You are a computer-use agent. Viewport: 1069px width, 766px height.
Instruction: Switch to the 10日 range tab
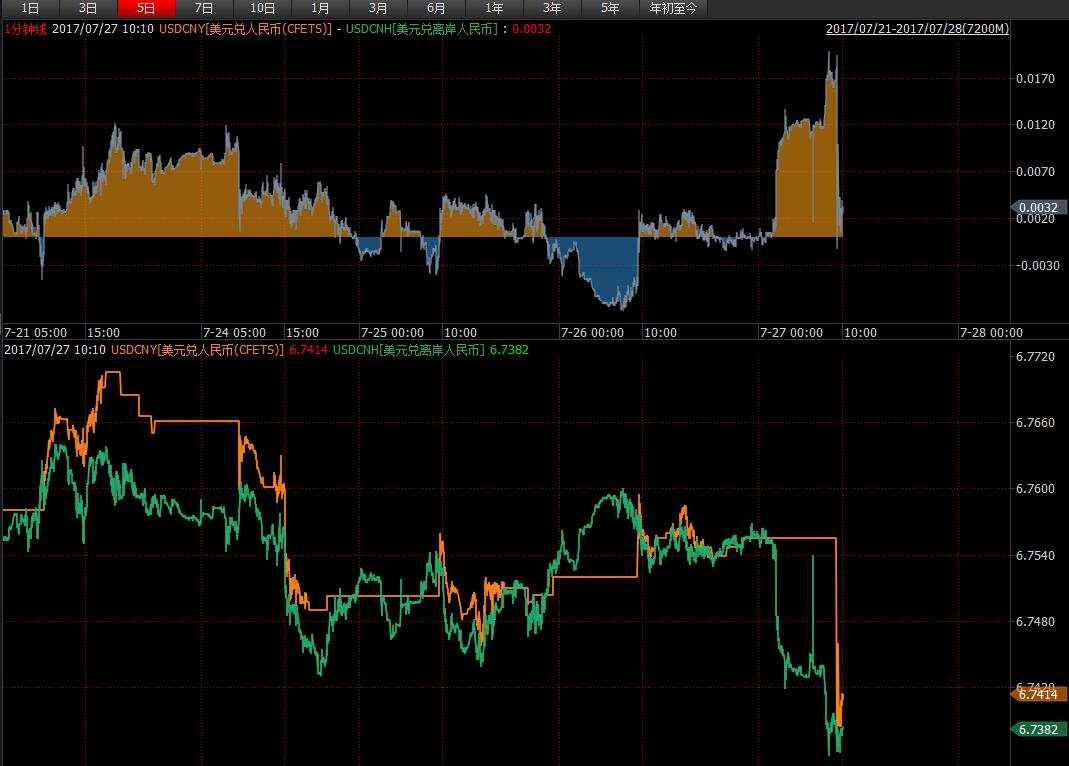[262, 8]
